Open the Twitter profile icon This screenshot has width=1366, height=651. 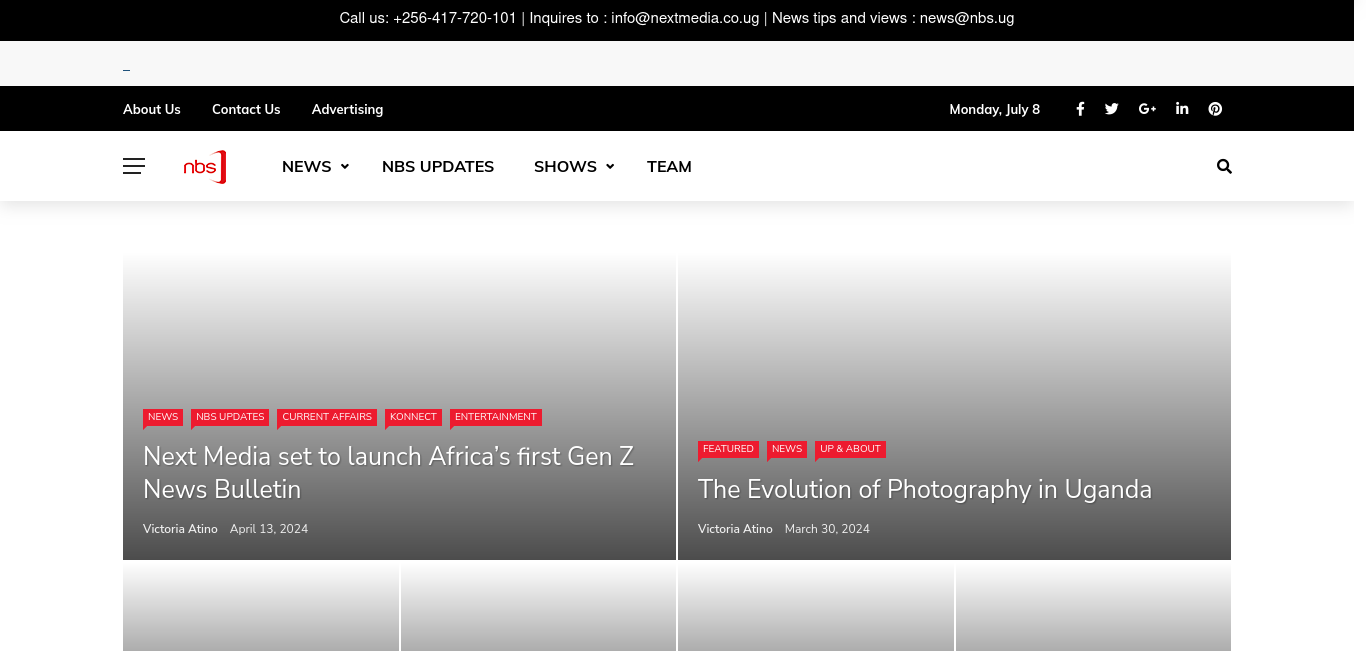coord(1111,109)
